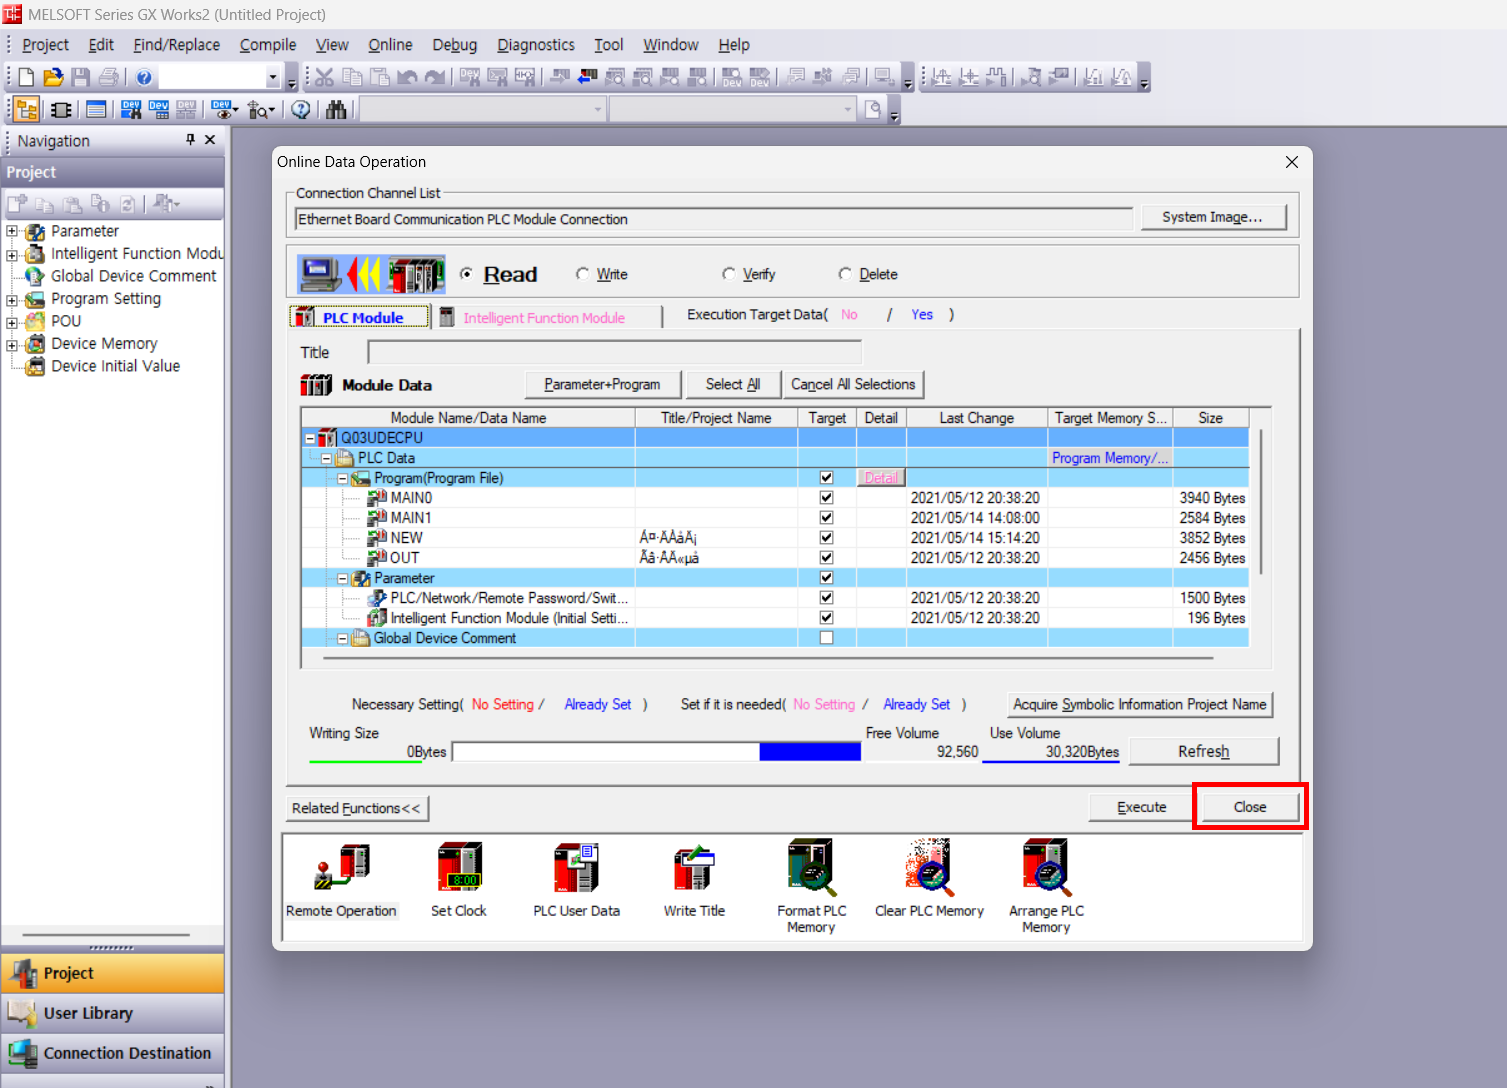This screenshot has height=1088, width=1507.
Task: Open the Connection Destination pane
Action: (x=112, y=1053)
